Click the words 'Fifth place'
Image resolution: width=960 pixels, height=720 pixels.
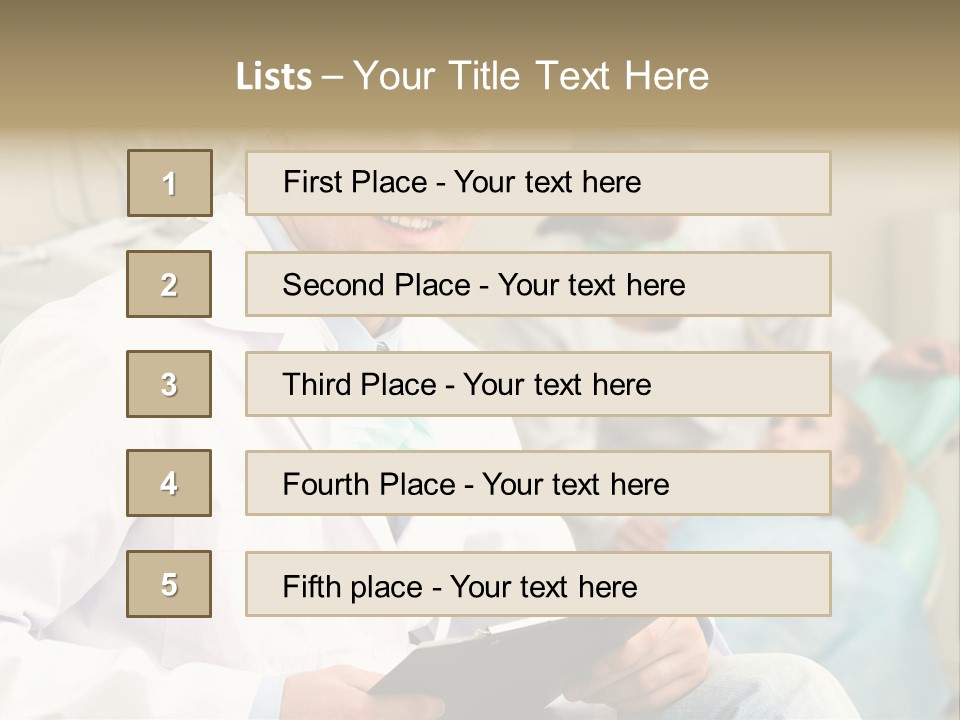[x=353, y=587]
